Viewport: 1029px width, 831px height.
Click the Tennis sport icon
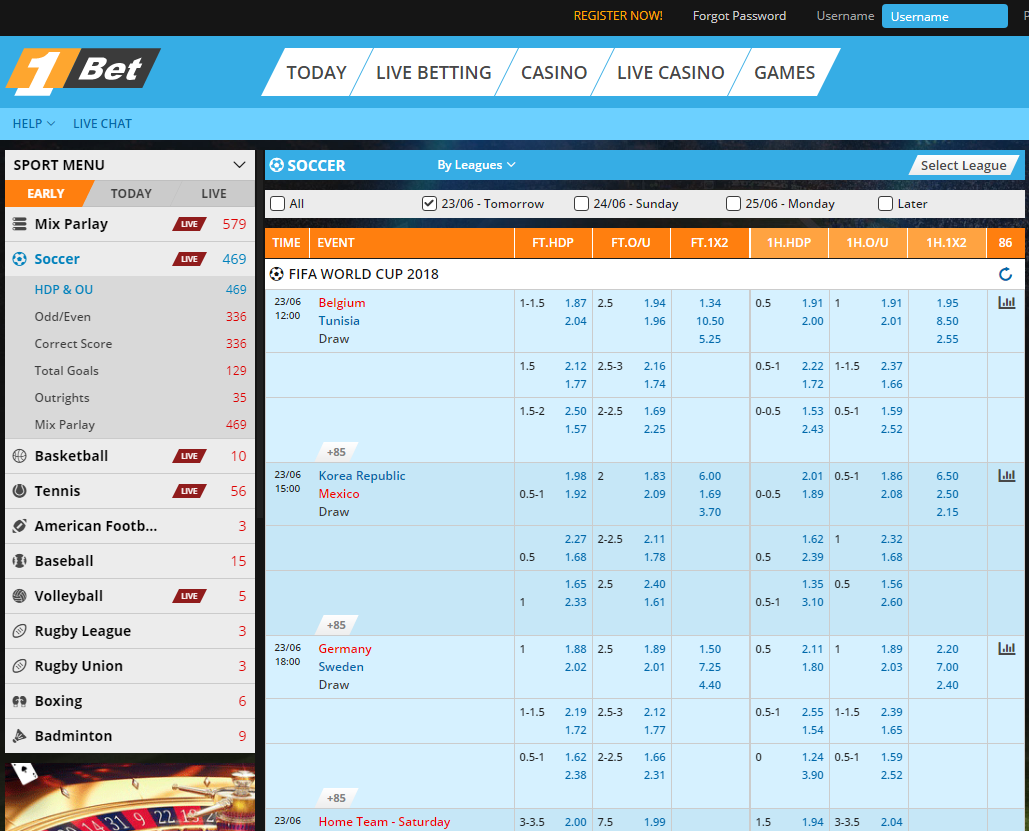point(20,490)
